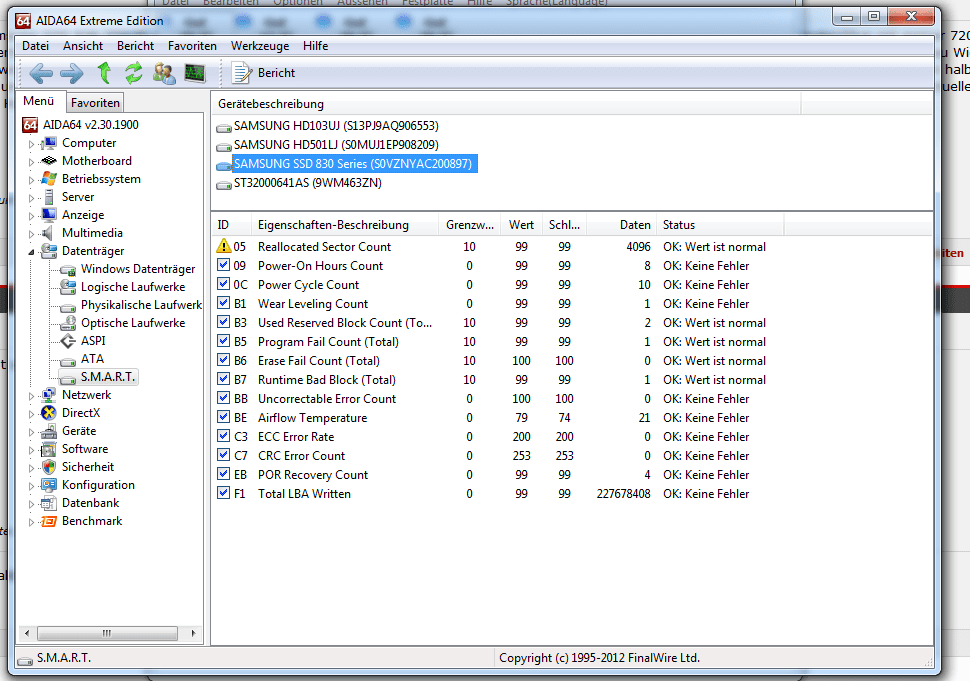Screen dimensions: 970x681
Task: Expand the Motherboard tree node
Action: [31, 162]
